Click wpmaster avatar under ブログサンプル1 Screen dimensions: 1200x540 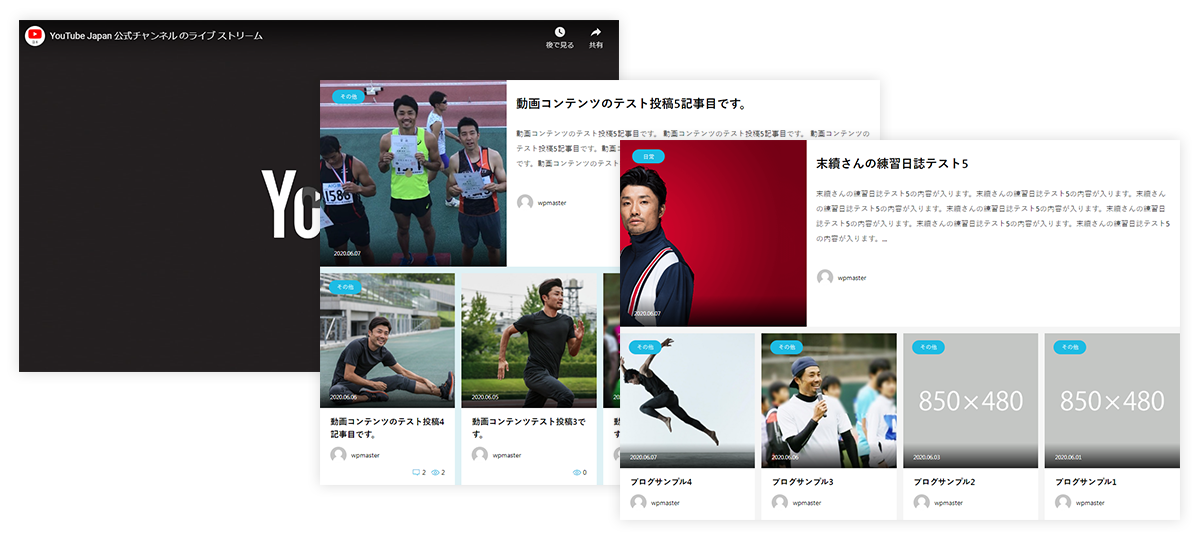click(1062, 502)
